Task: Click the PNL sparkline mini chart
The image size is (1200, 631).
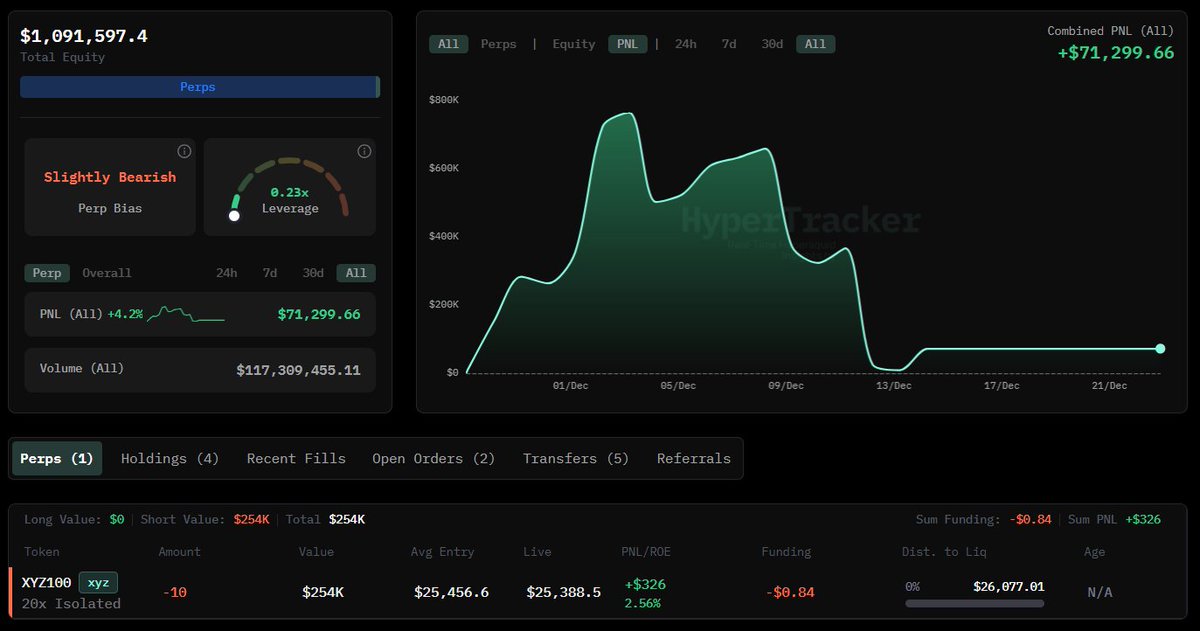Action: (x=186, y=314)
